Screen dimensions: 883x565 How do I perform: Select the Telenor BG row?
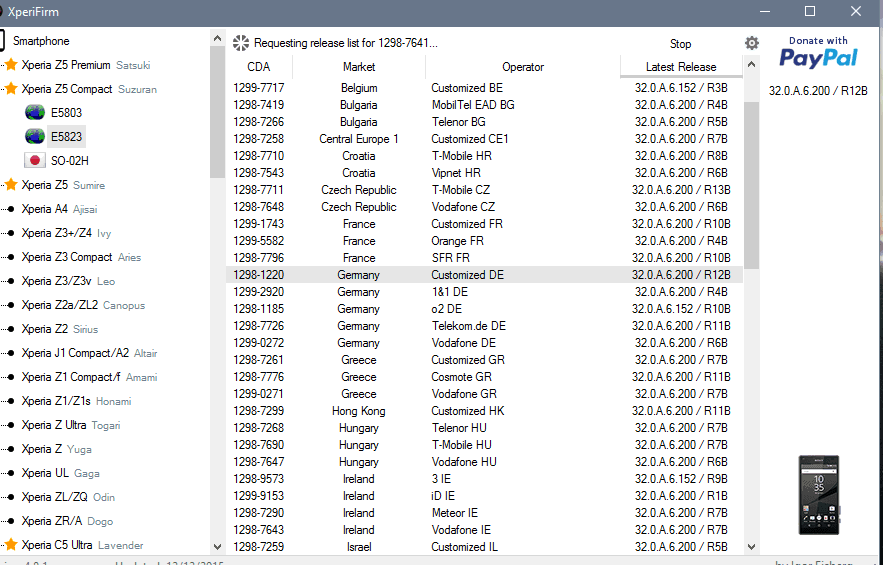point(484,122)
